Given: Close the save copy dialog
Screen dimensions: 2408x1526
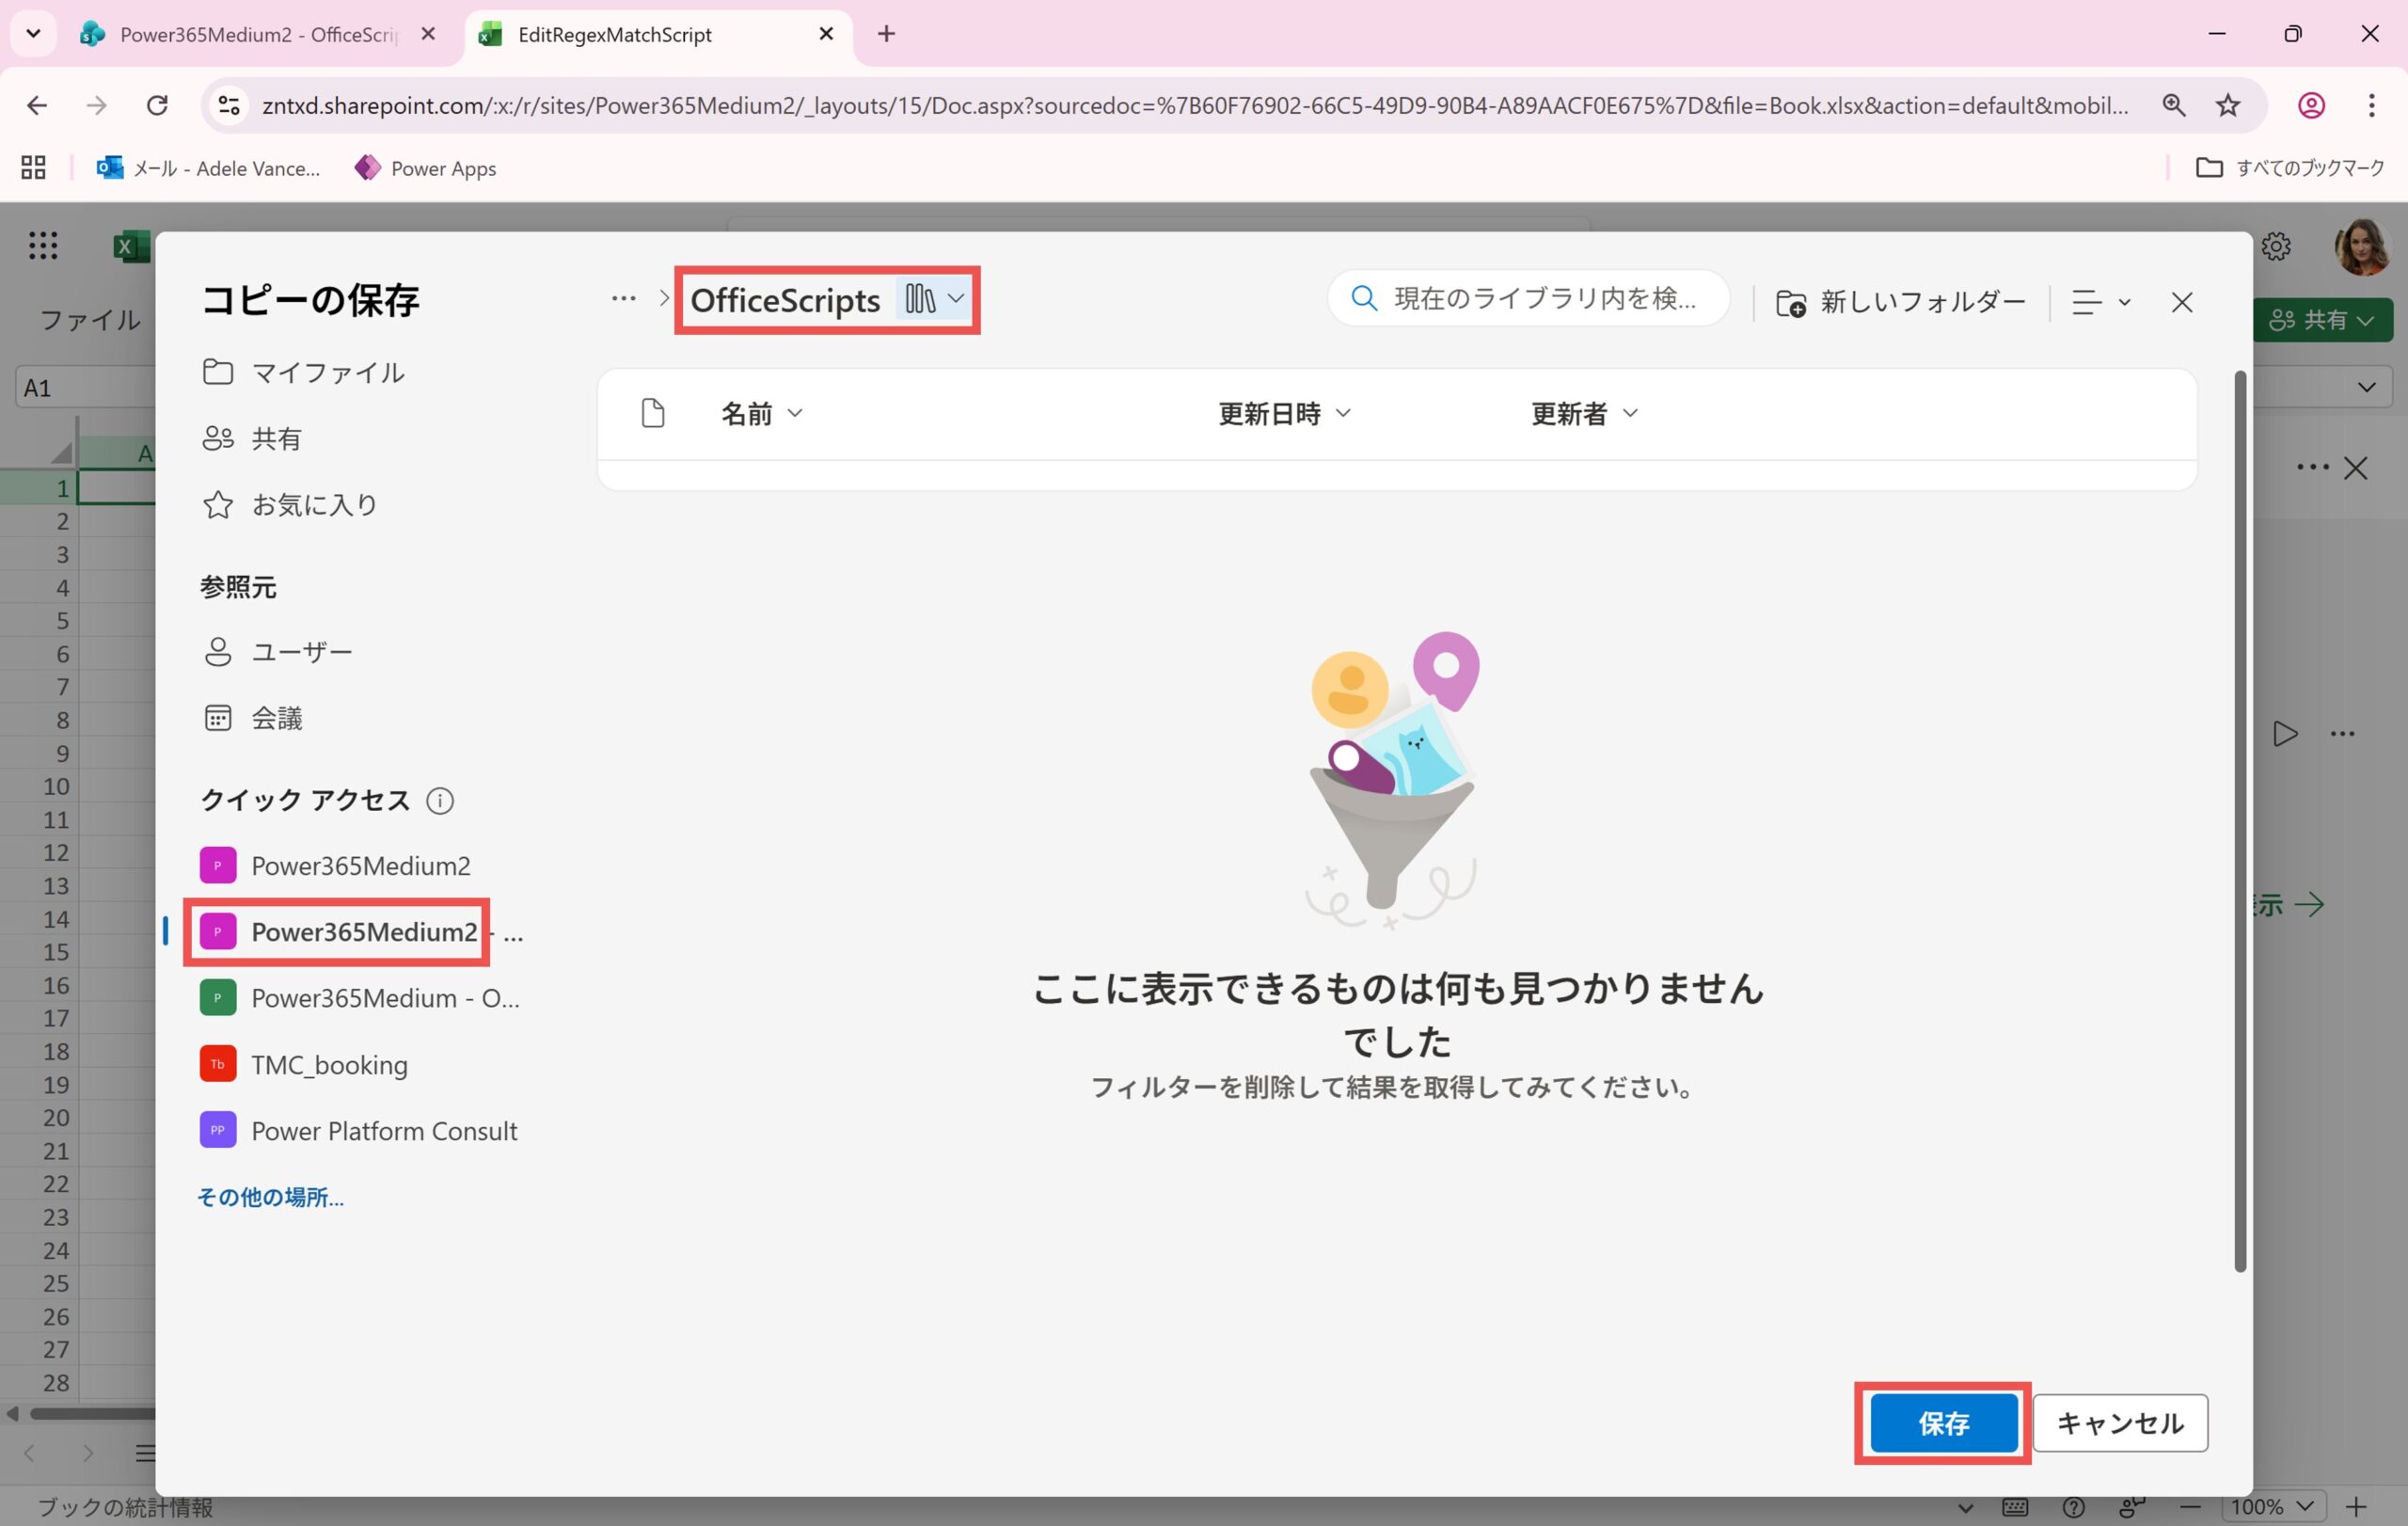Looking at the screenshot, I should tap(2181, 302).
